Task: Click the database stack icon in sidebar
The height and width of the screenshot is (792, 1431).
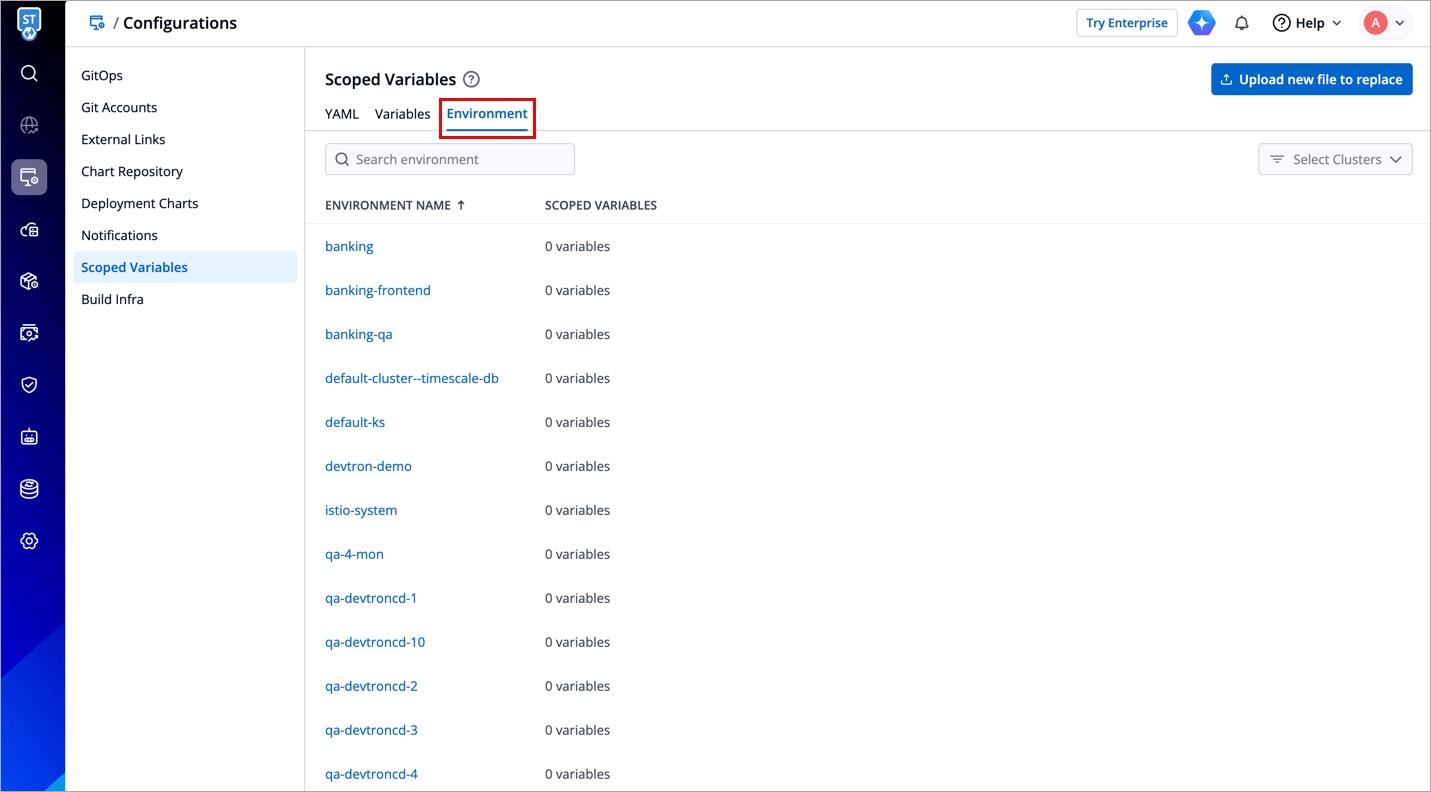Action: [29, 489]
